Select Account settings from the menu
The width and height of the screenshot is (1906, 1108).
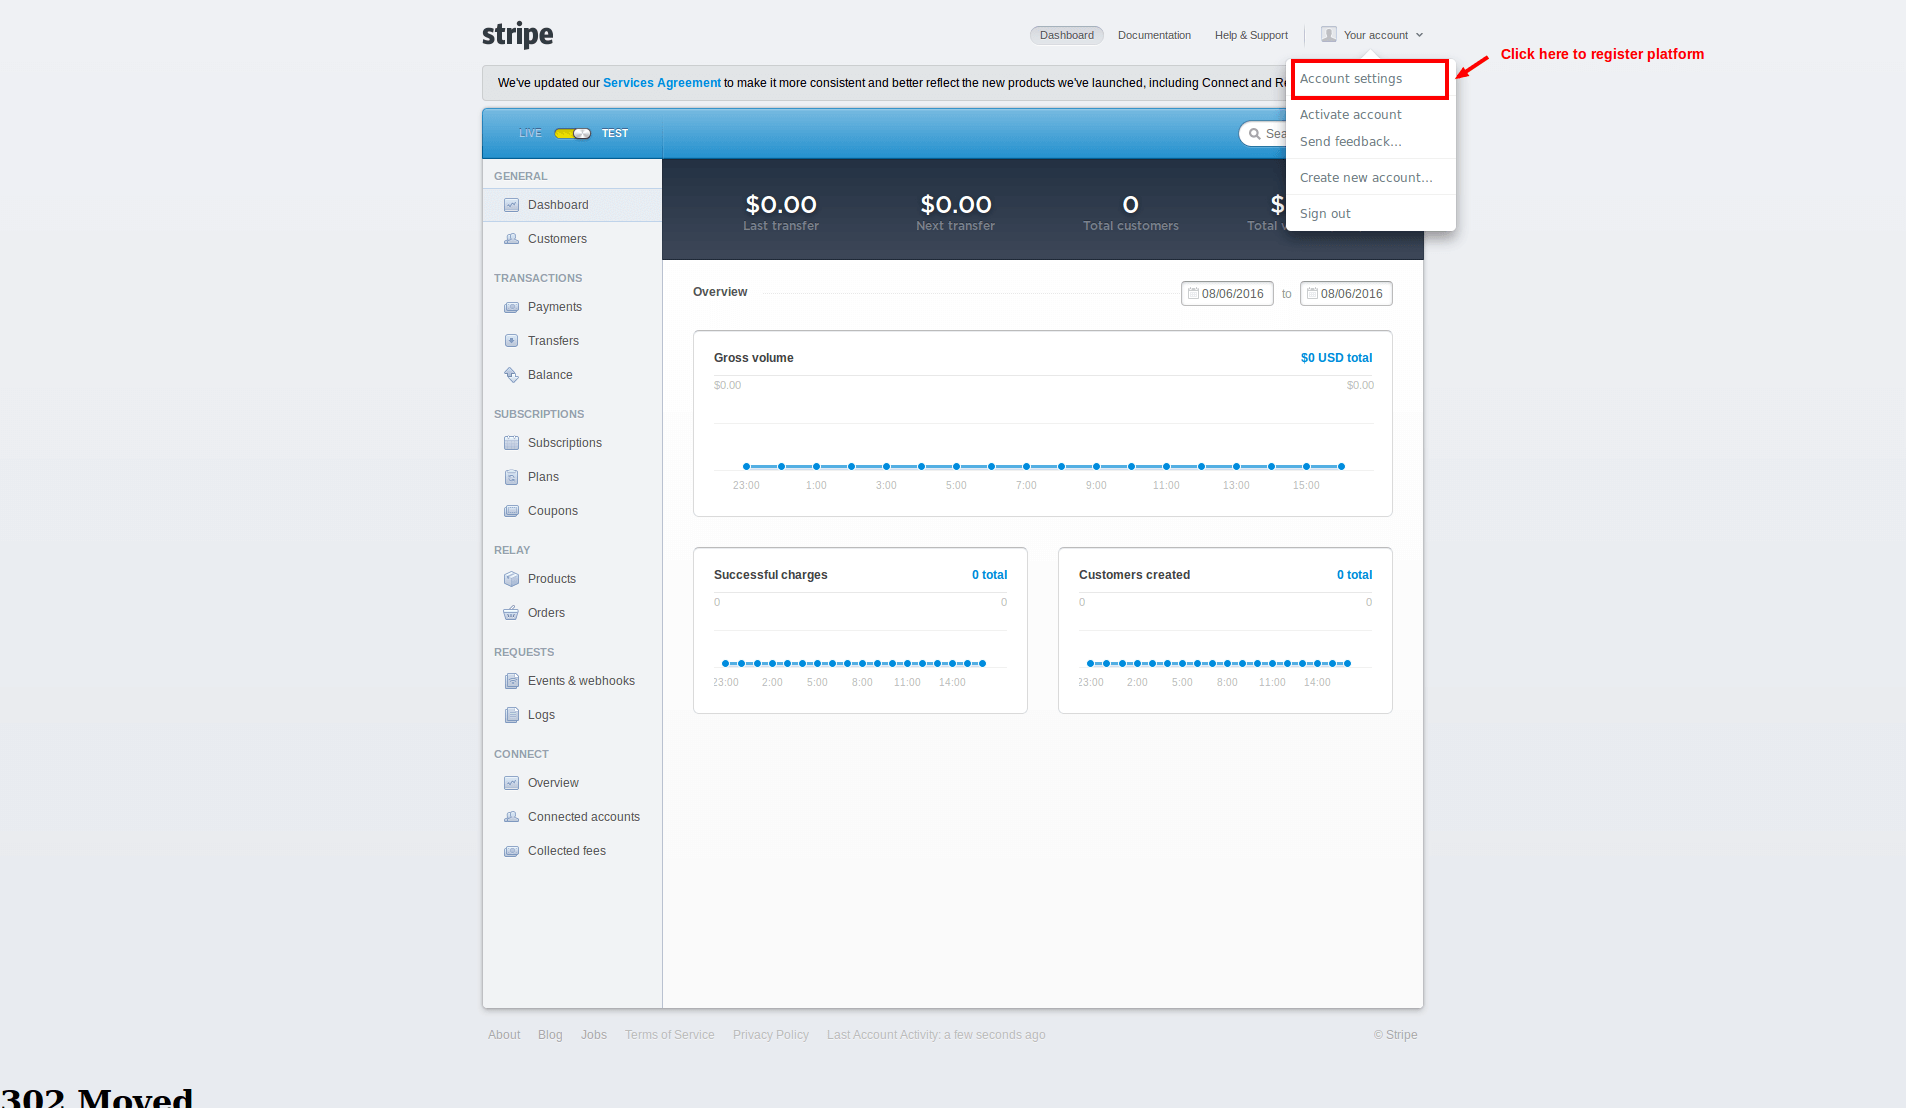(x=1351, y=79)
